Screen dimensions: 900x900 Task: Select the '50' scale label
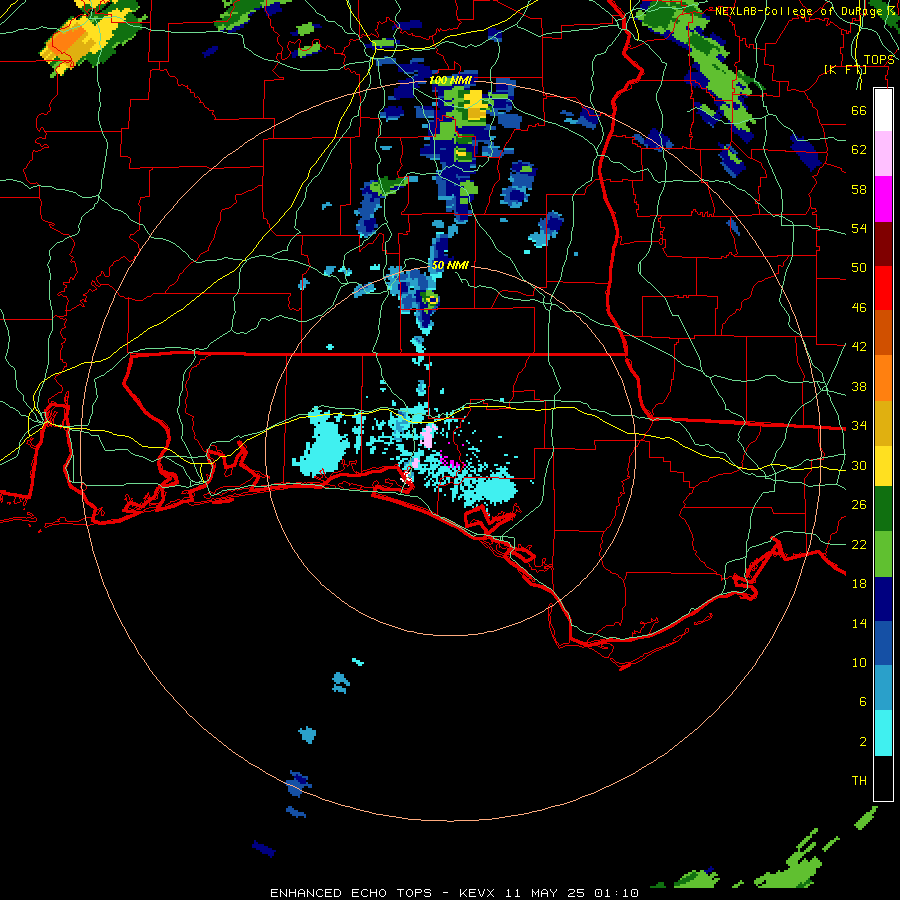pyautogui.click(x=859, y=267)
